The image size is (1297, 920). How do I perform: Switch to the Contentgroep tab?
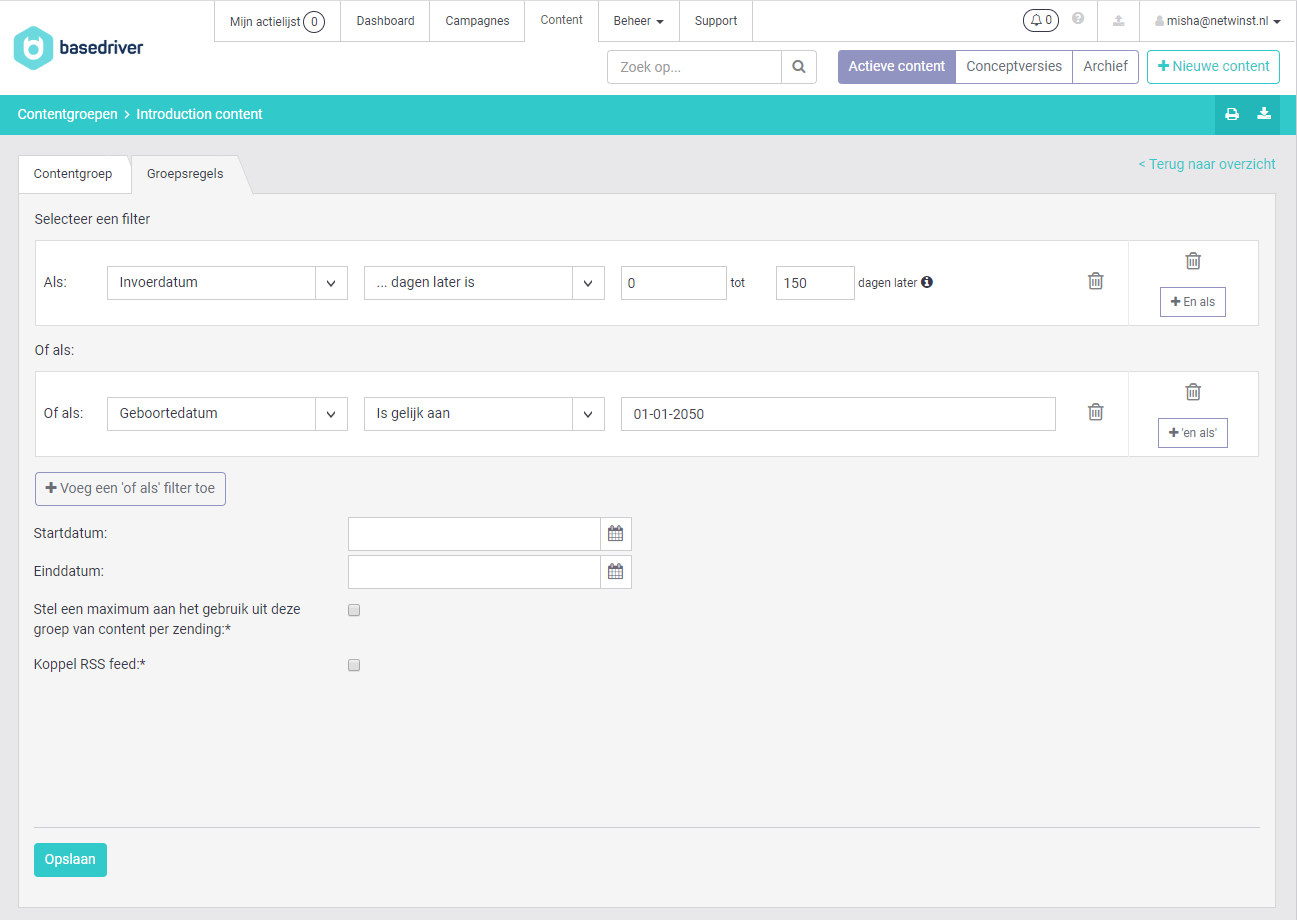click(73, 174)
